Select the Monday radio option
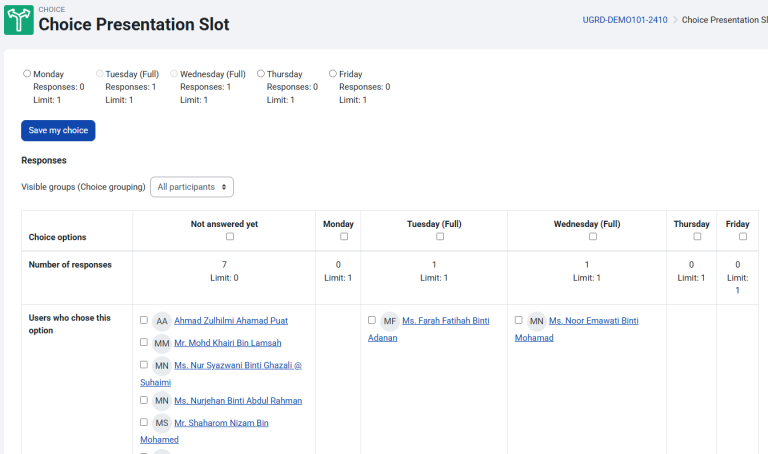The image size is (768, 454). [x=27, y=74]
